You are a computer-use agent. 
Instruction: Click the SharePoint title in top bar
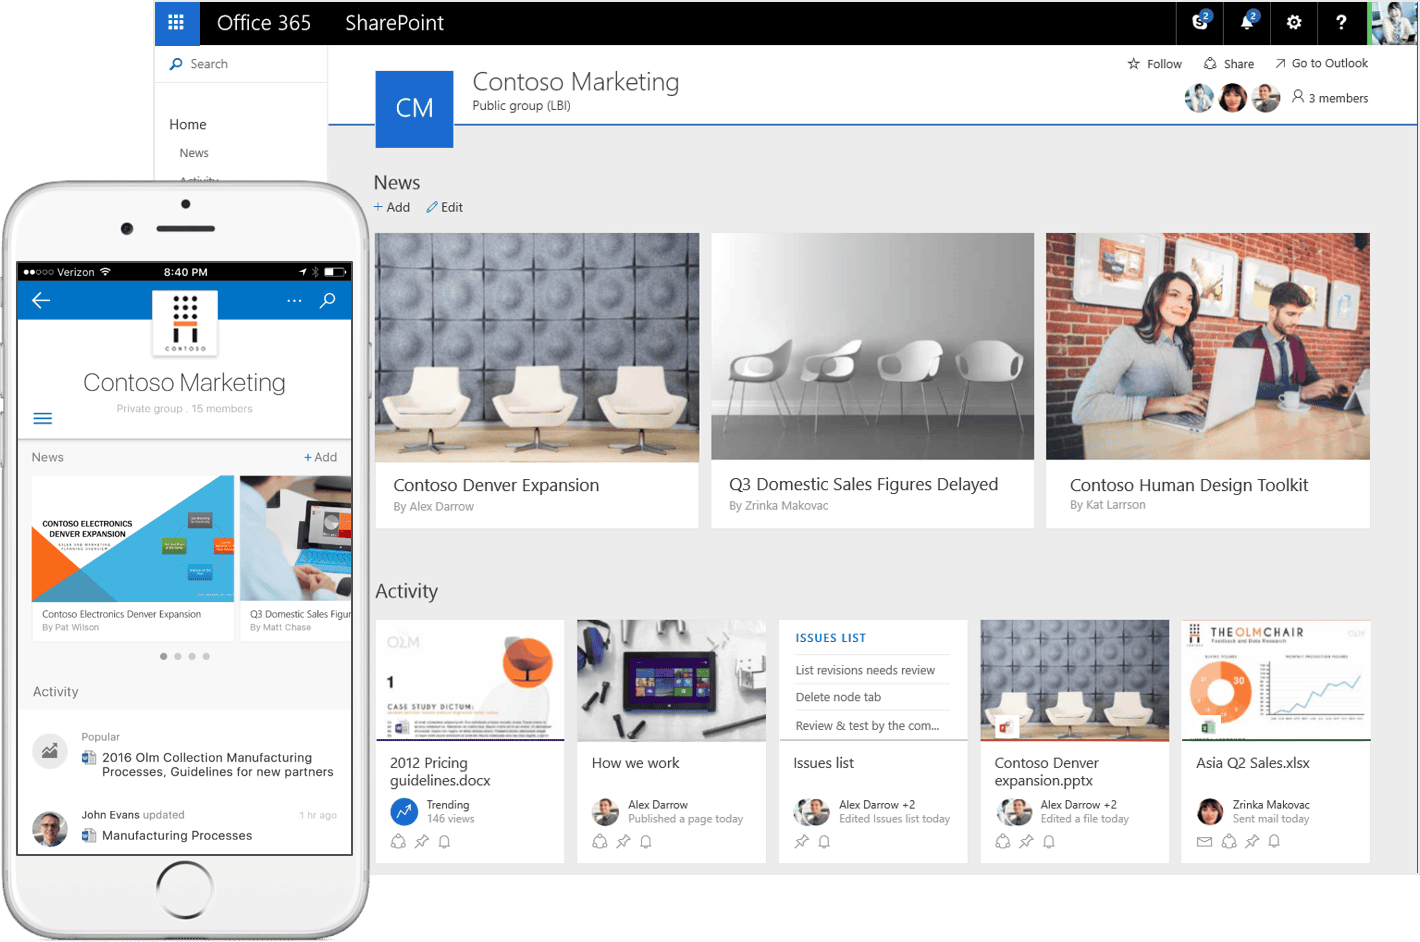click(x=394, y=22)
